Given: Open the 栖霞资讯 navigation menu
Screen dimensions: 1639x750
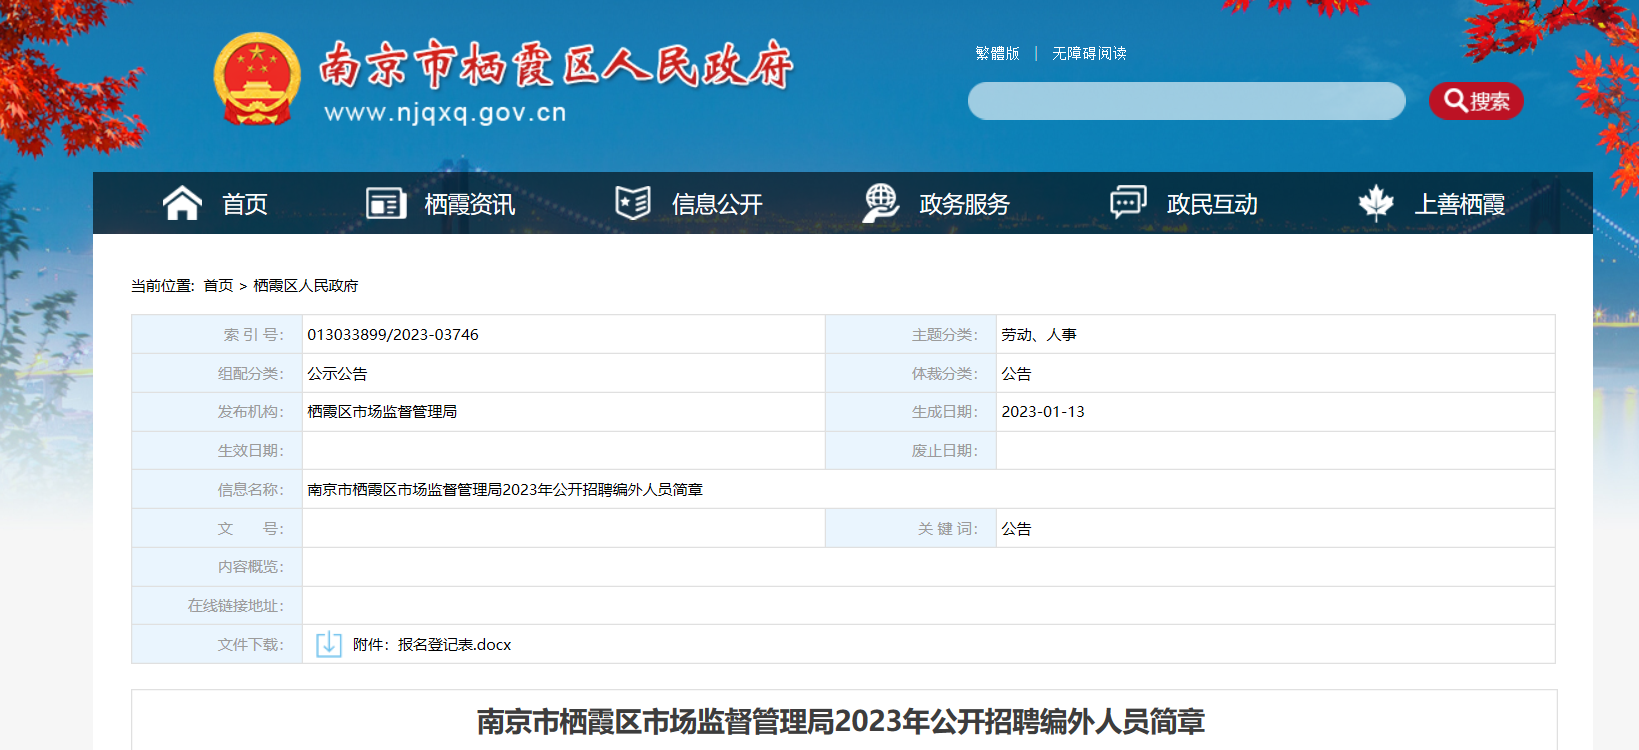Looking at the screenshot, I should [x=469, y=204].
